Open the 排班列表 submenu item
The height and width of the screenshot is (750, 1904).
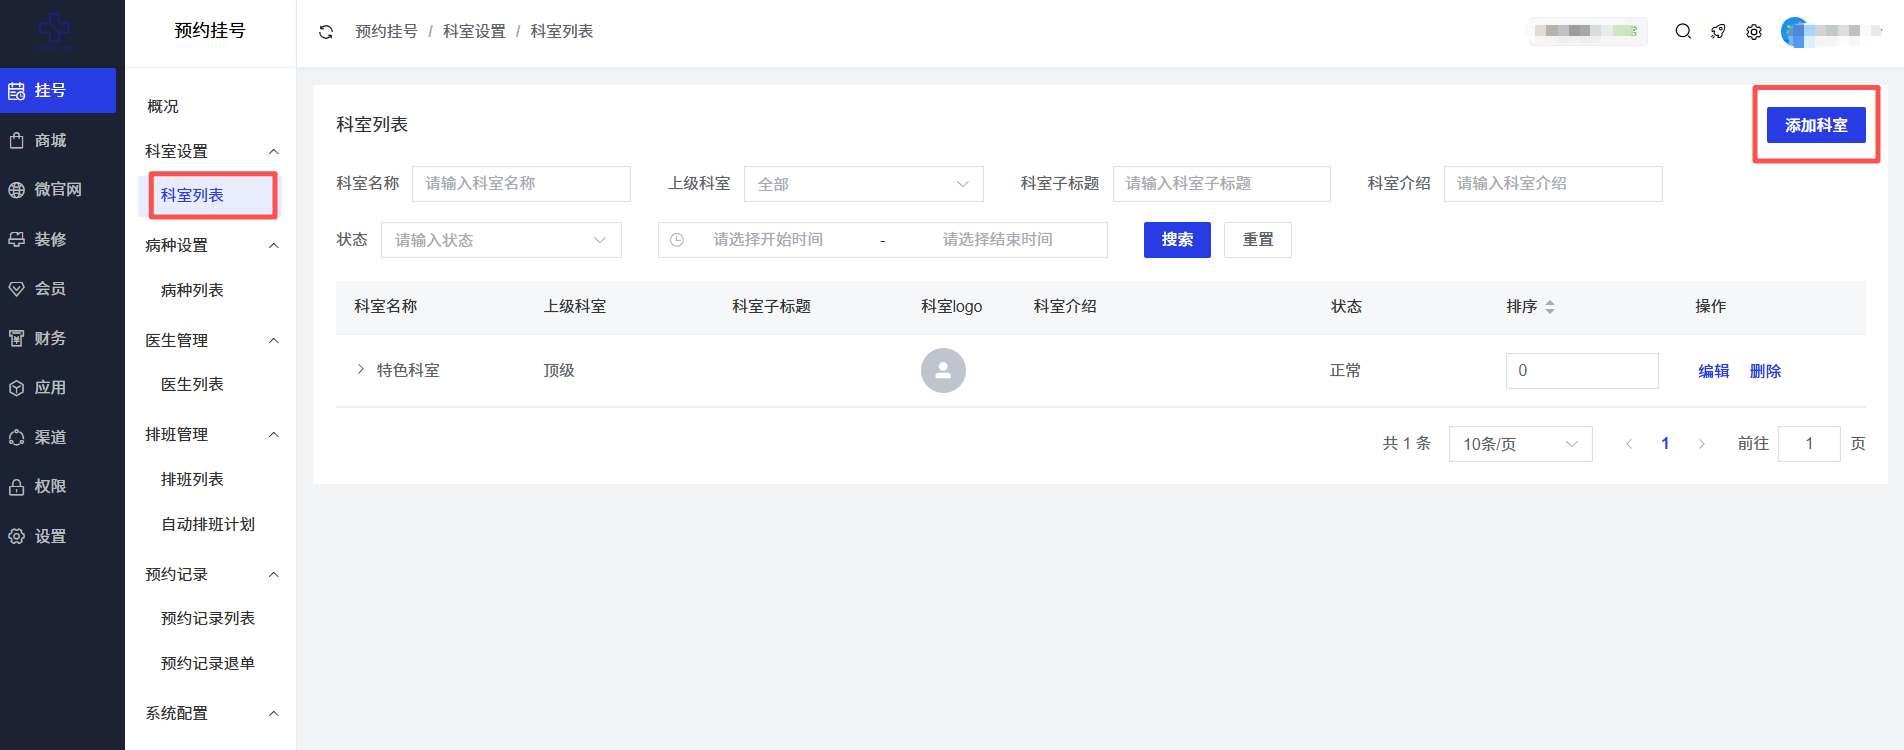pyautogui.click(x=192, y=479)
